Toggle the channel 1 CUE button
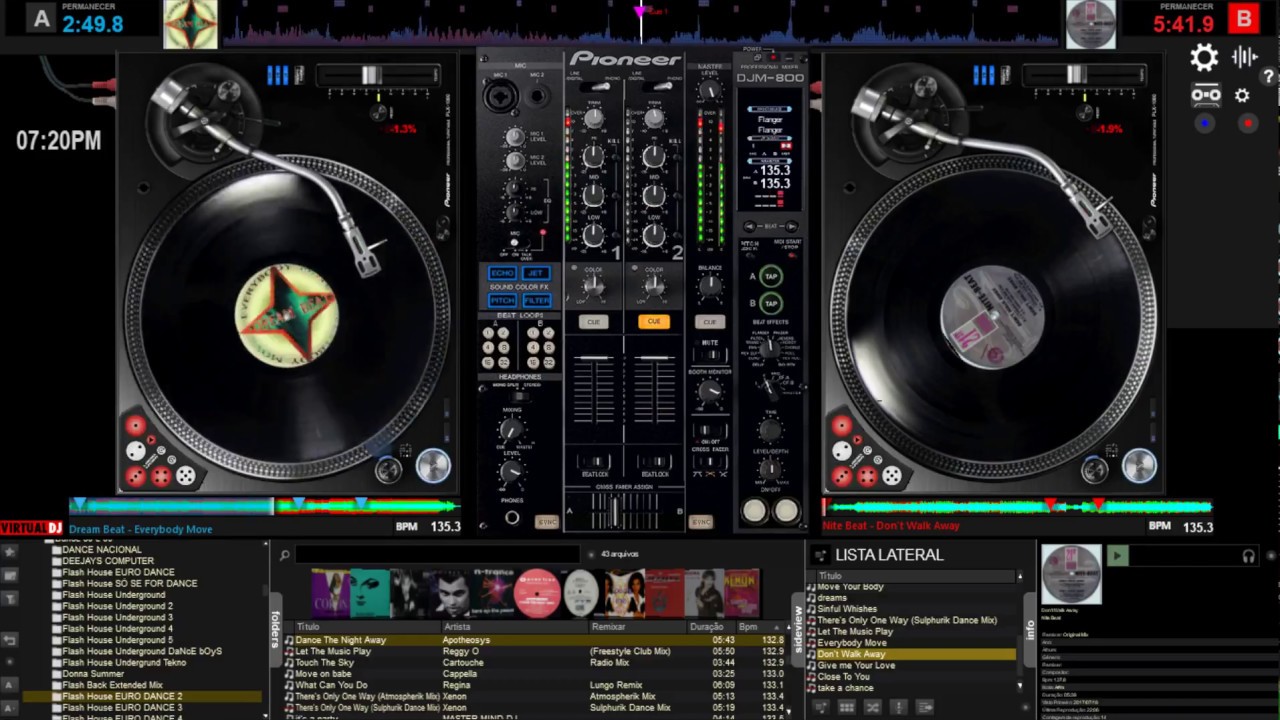Image resolution: width=1280 pixels, height=720 pixels. [x=593, y=322]
